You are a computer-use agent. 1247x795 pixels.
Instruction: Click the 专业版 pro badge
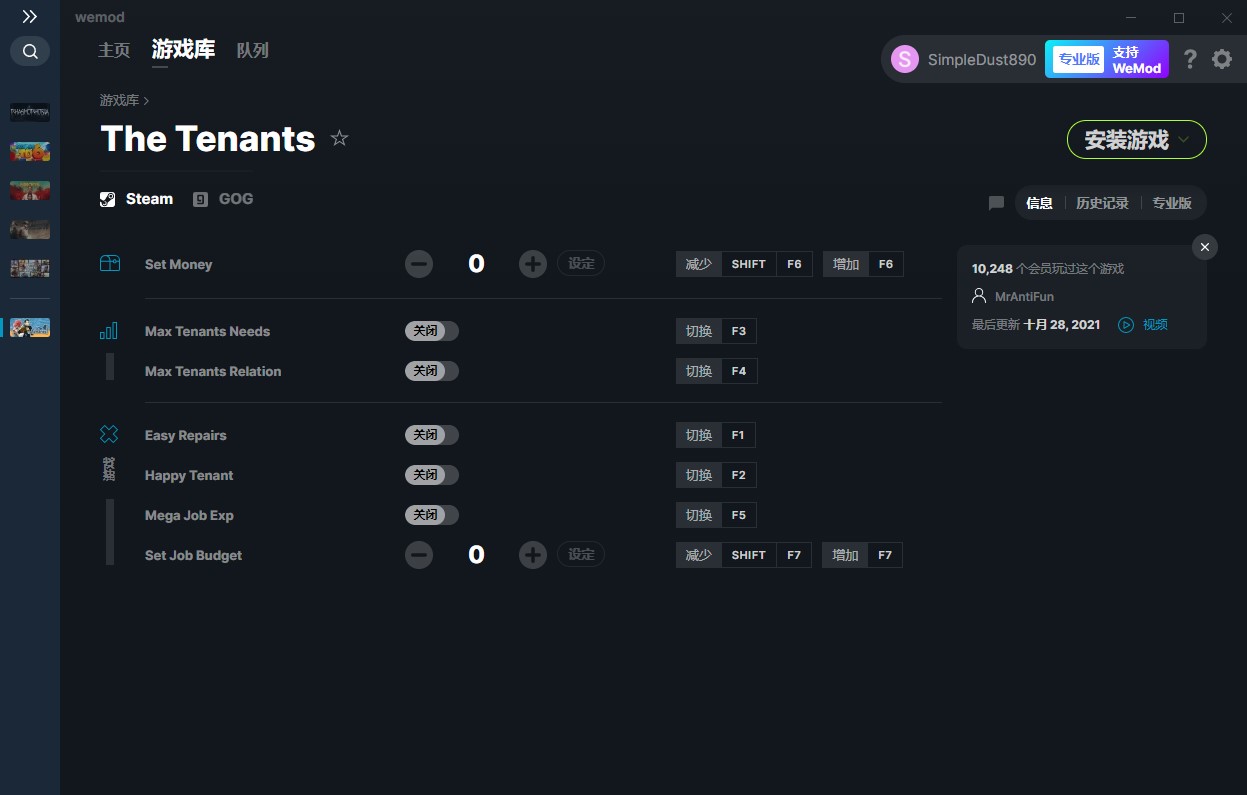1078,59
